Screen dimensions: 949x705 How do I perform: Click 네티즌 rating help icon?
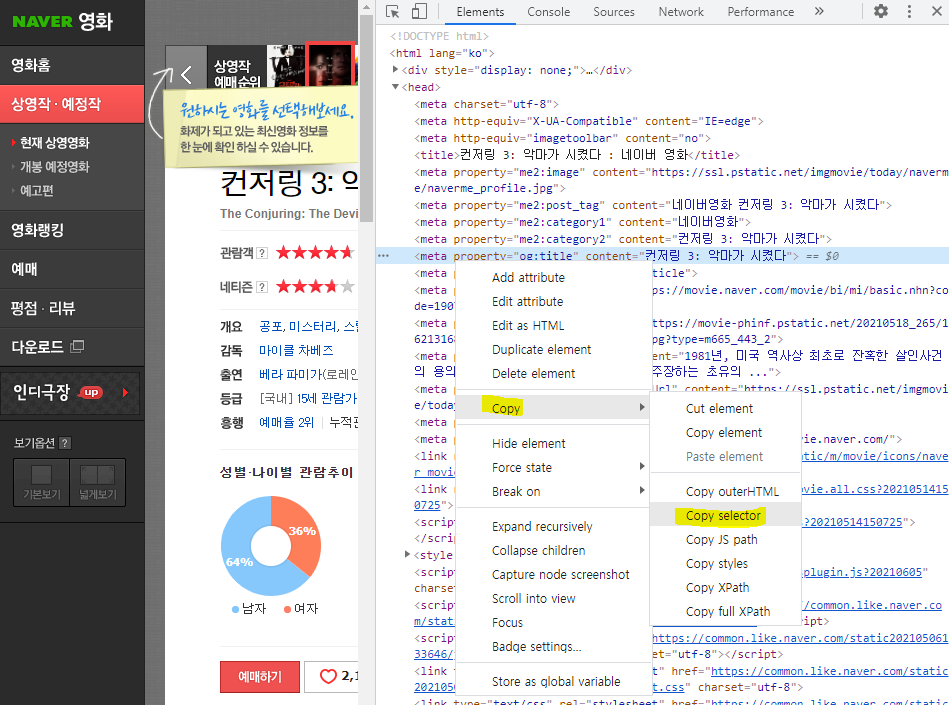click(261, 287)
